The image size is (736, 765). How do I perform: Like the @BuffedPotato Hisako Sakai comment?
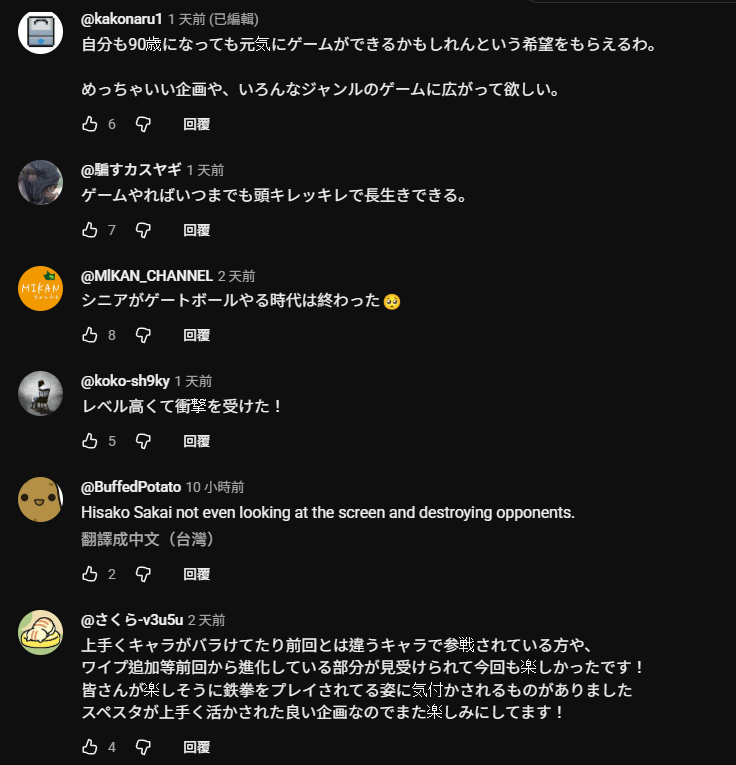(90, 574)
